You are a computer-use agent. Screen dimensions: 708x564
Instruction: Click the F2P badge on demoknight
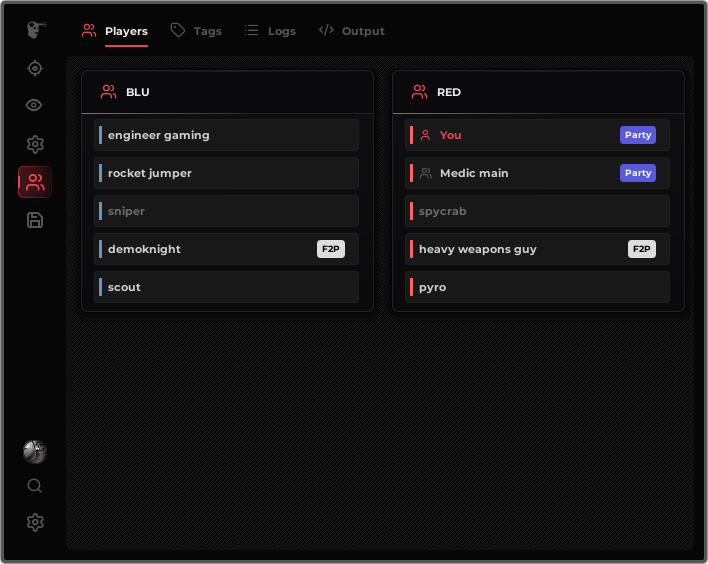(331, 249)
